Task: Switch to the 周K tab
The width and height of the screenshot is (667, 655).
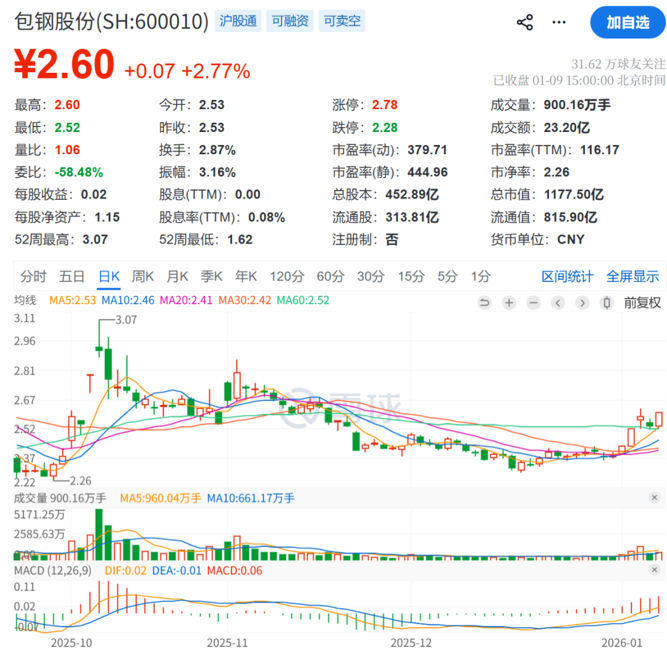Action: [x=142, y=276]
